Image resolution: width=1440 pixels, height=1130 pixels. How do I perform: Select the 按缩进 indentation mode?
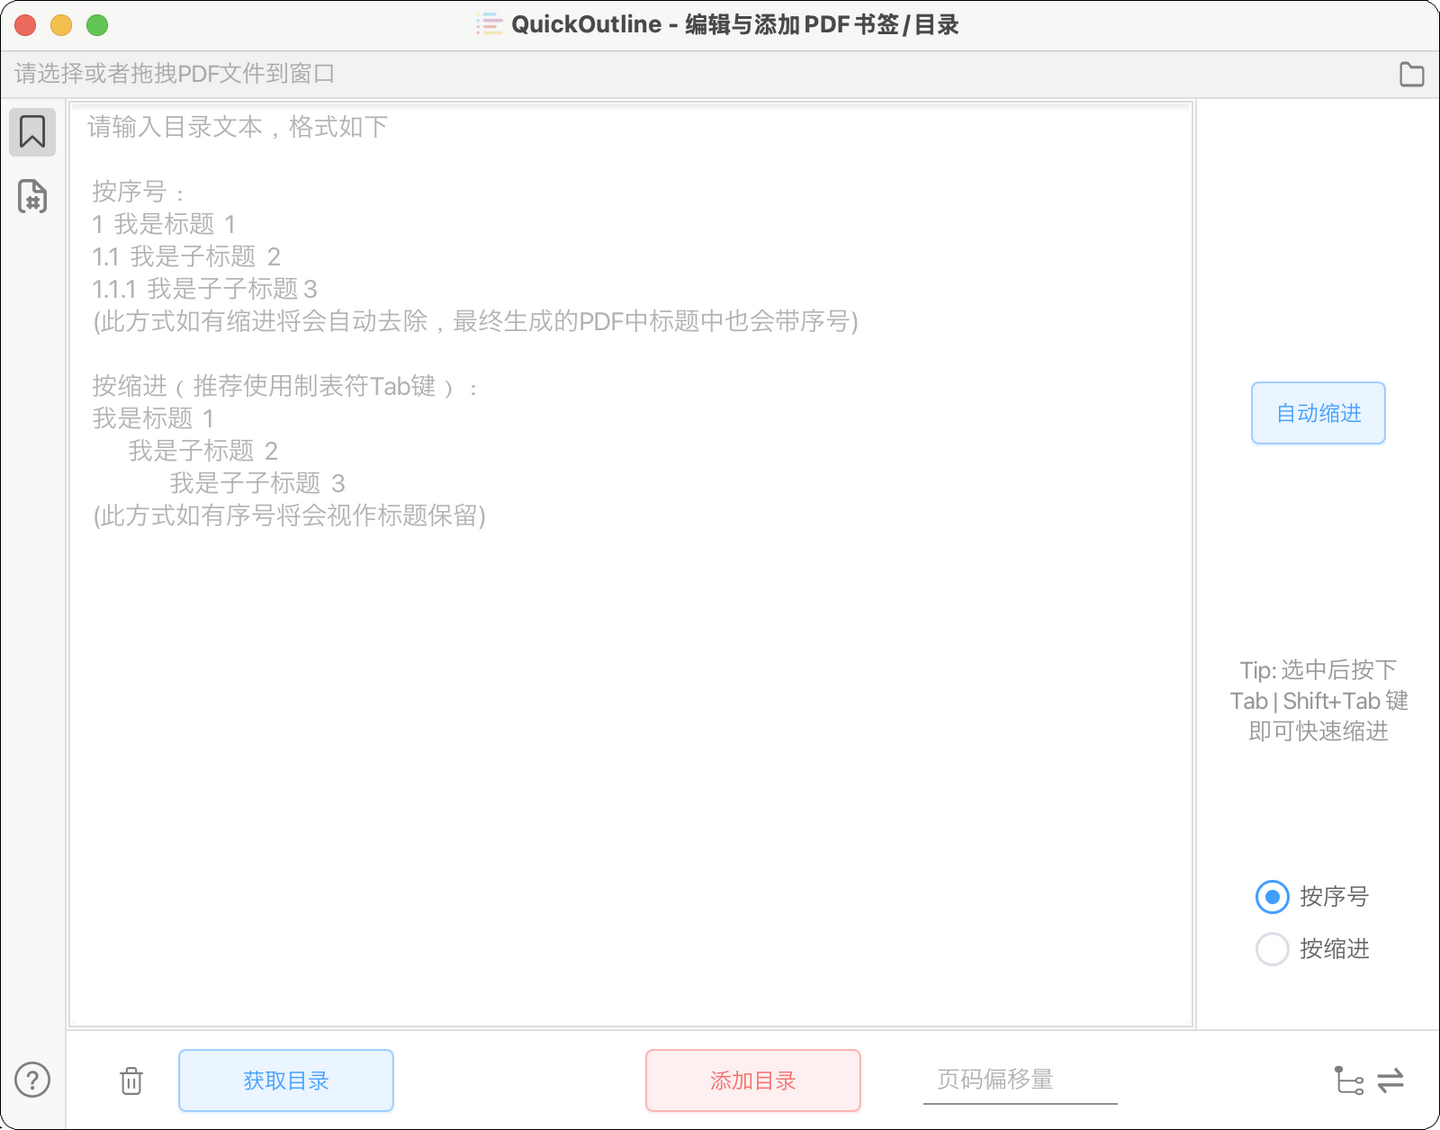pos(1271,948)
